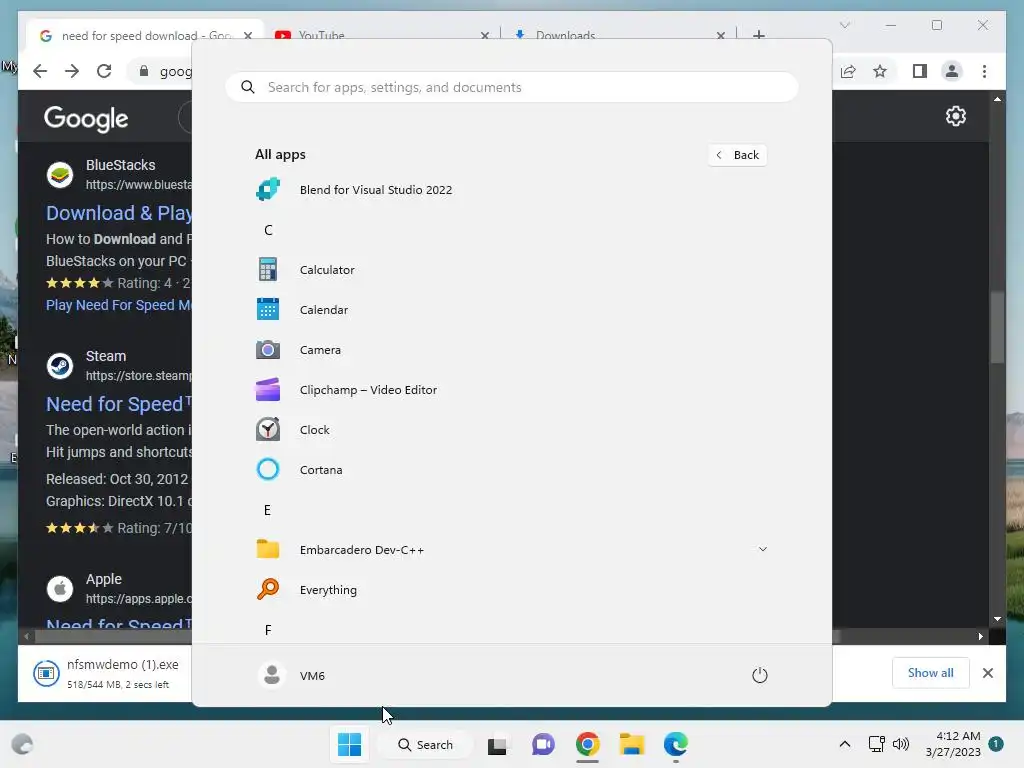Jump to letter F section header
The width and height of the screenshot is (1024, 768).
(x=268, y=630)
